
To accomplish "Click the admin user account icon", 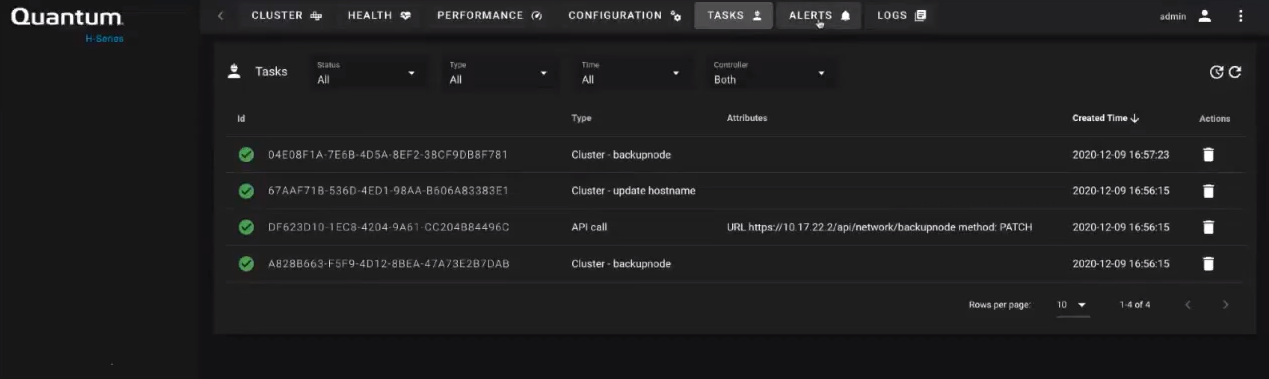I will [1205, 16].
